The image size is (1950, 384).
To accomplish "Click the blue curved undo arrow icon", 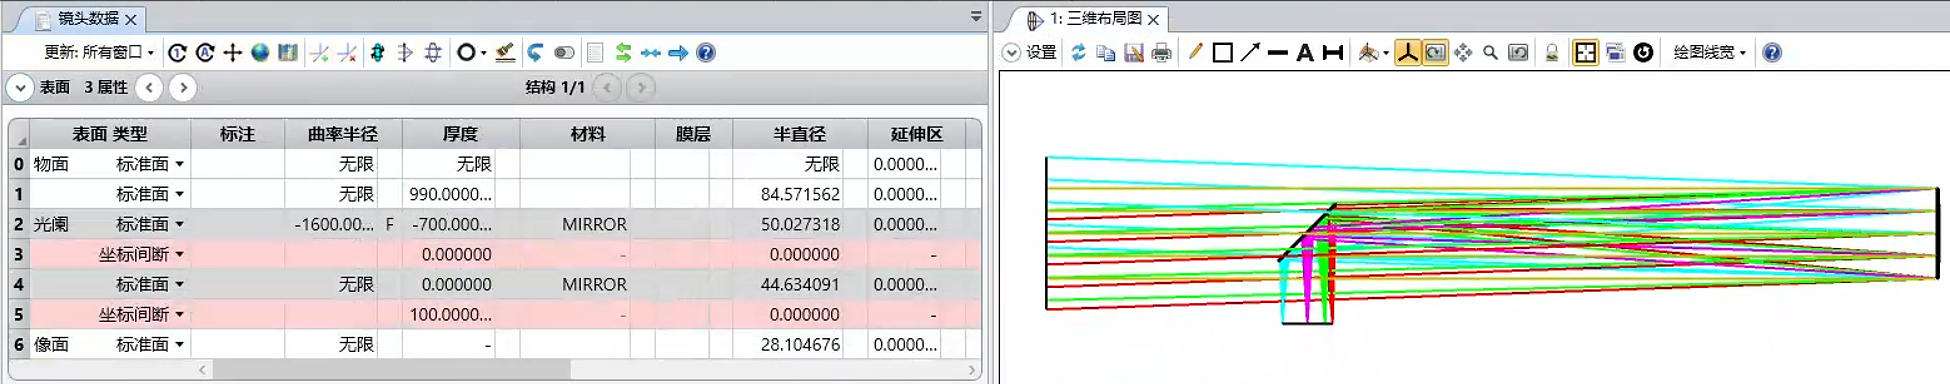I will pos(535,53).
